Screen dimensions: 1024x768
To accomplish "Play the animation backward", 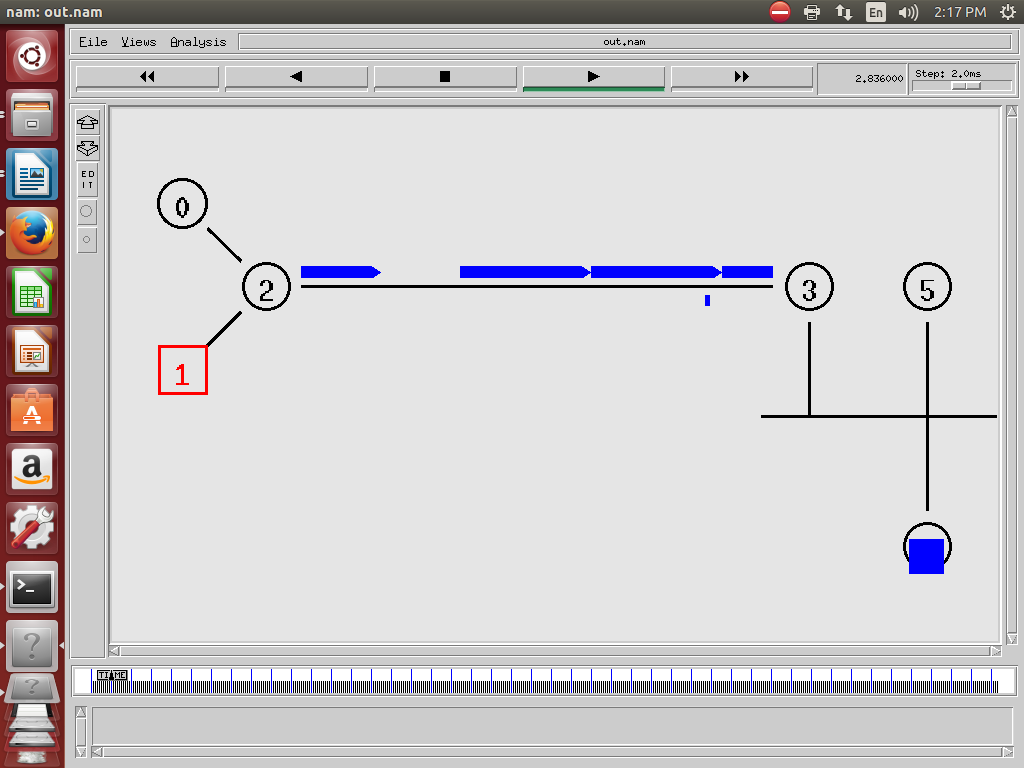I will click(296, 77).
